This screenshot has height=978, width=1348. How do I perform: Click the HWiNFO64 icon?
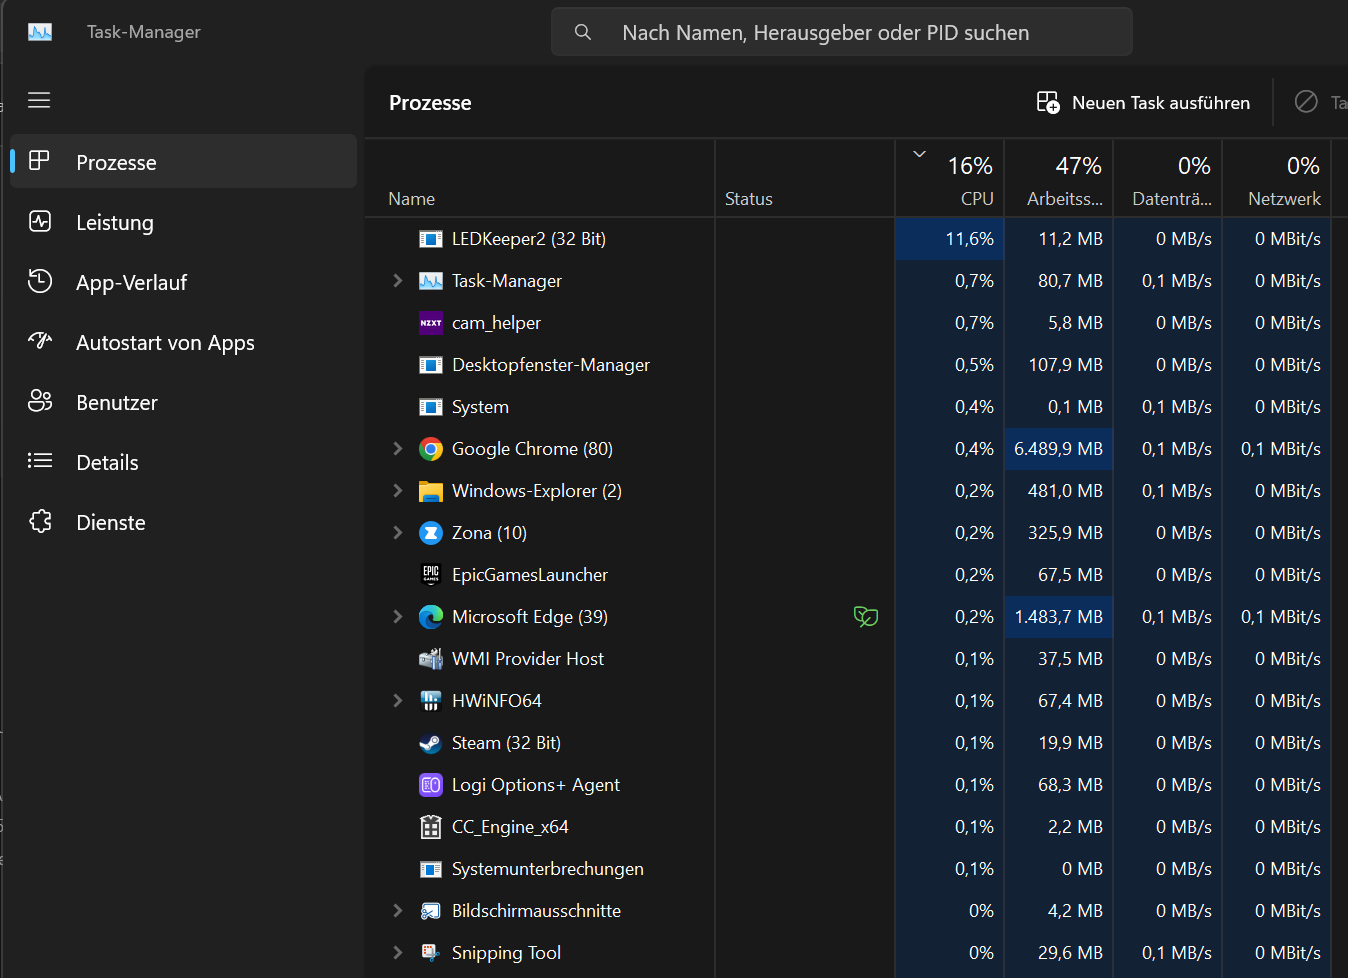(431, 701)
